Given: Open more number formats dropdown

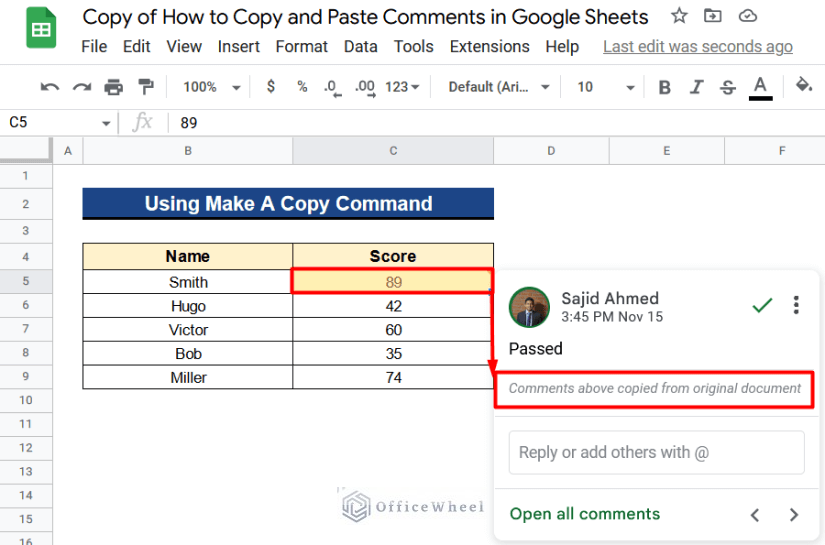Looking at the screenshot, I should [402, 87].
